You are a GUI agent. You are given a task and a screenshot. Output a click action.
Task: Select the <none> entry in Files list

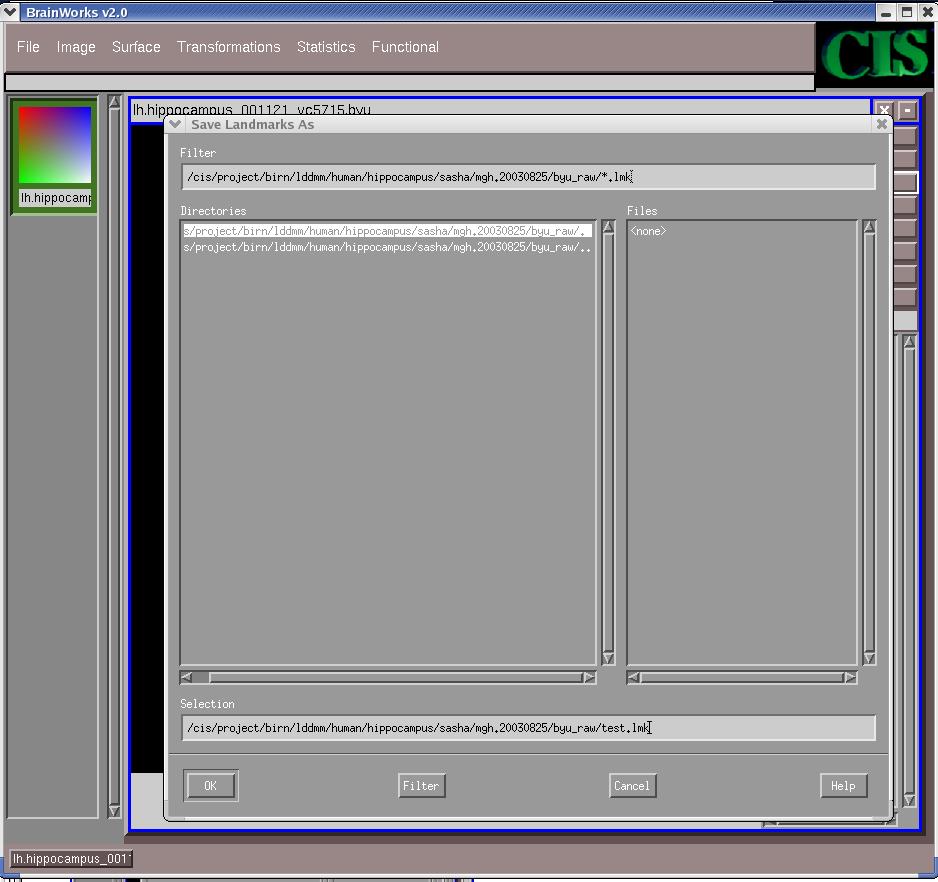pyautogui.click(x=648, y=231)
